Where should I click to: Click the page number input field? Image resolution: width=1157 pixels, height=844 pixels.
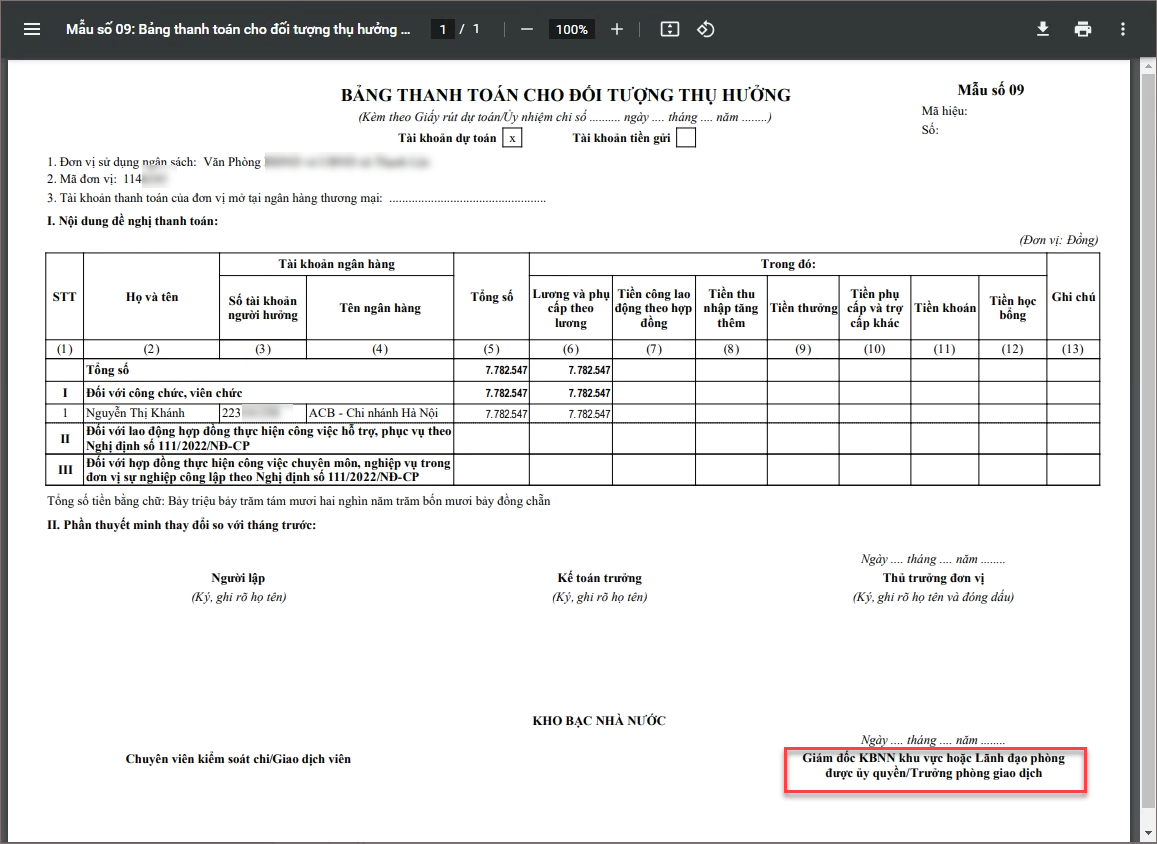point(442,30)
